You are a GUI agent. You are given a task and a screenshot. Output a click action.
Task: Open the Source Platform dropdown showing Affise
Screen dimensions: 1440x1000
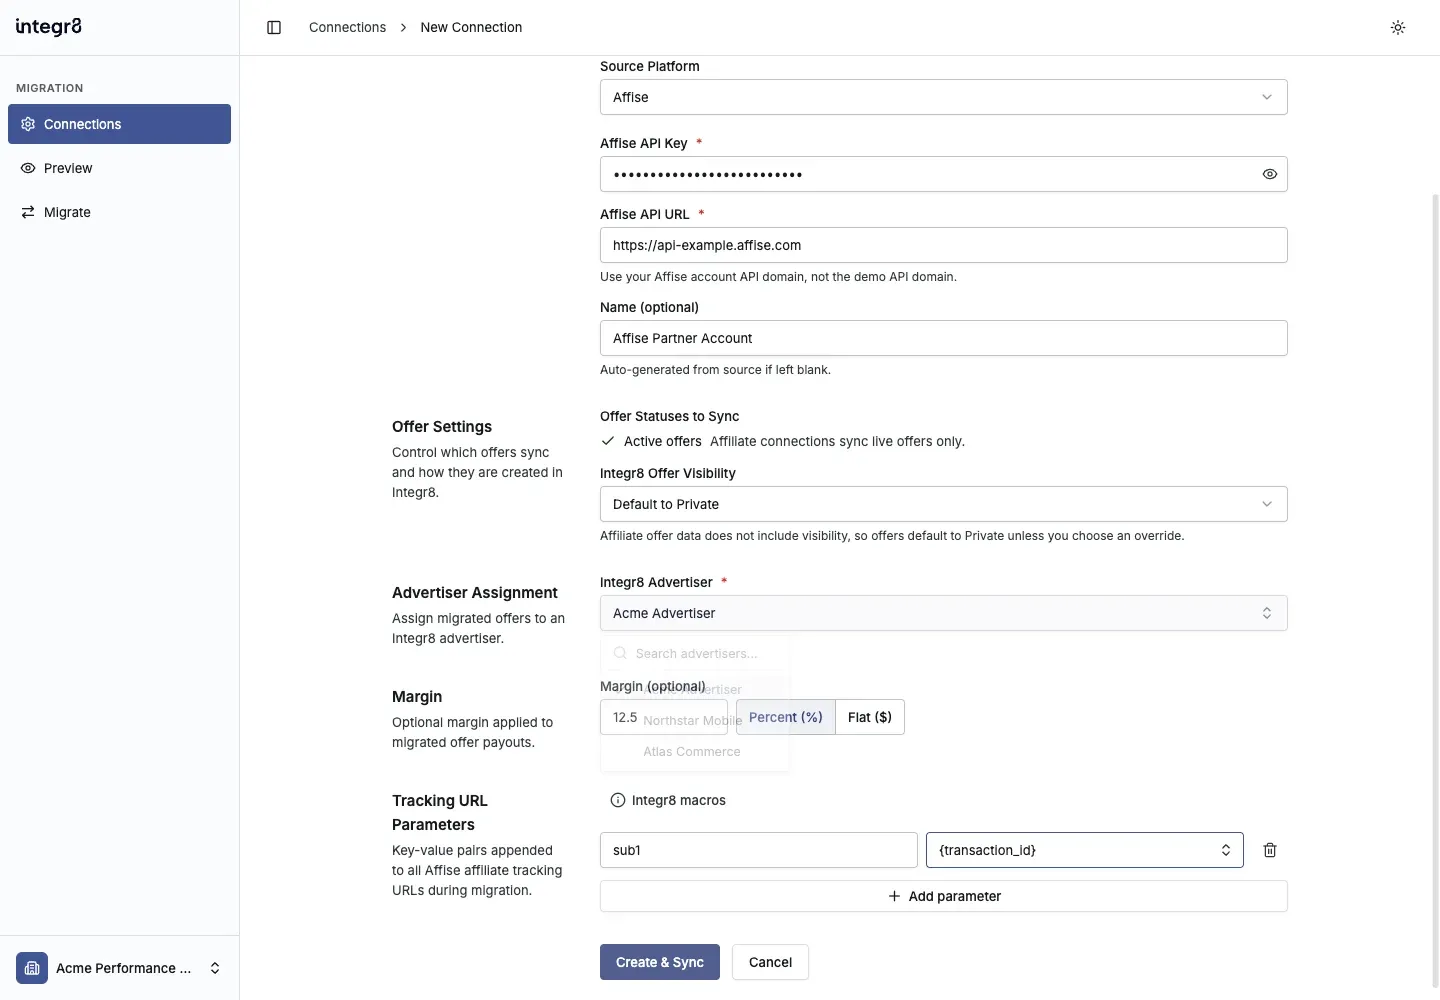coord(943,97)
